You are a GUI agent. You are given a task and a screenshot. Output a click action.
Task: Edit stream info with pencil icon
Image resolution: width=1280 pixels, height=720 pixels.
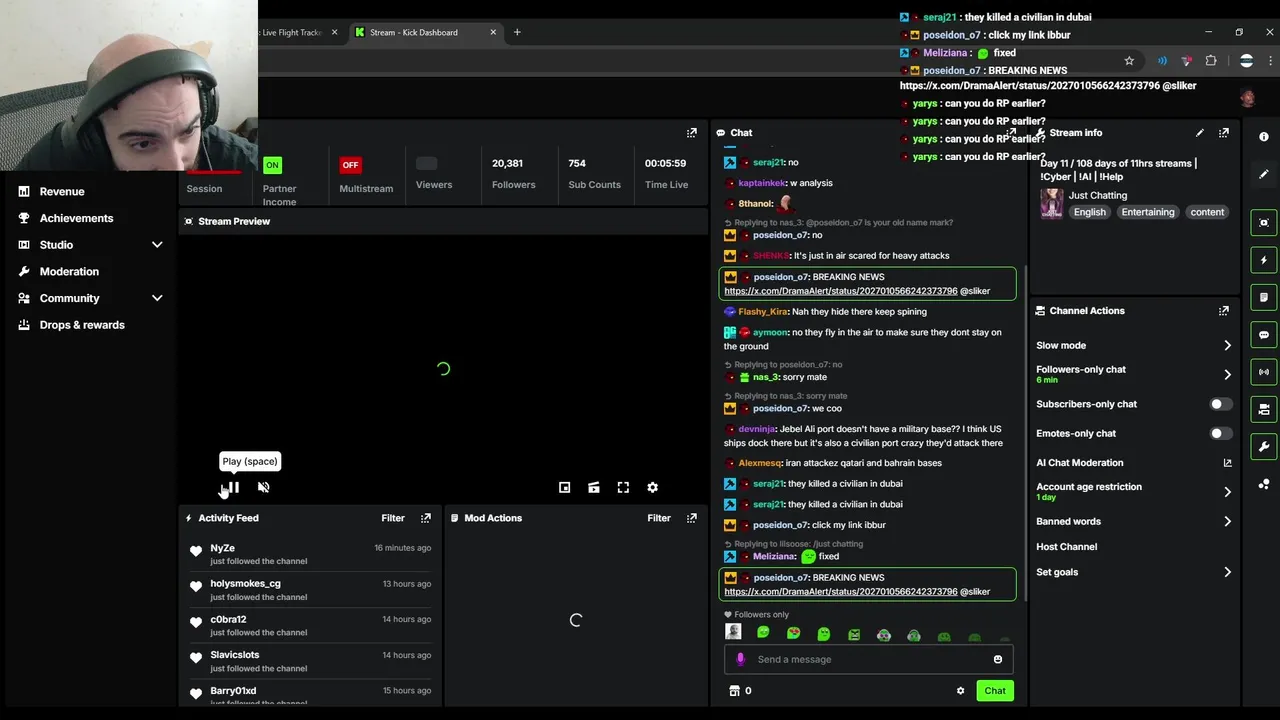(x=1199, y=133)
